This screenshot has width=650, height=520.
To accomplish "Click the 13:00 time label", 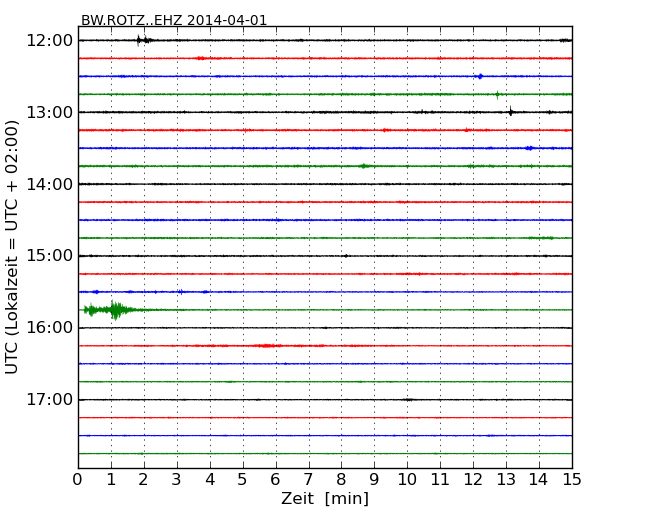I will click(x=49, y=112).
